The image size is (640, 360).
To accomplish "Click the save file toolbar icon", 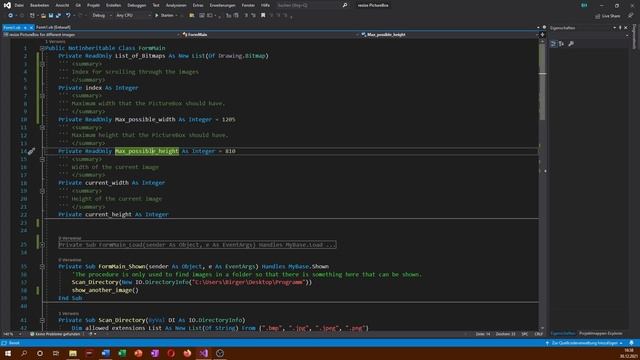I will point(51,16).
